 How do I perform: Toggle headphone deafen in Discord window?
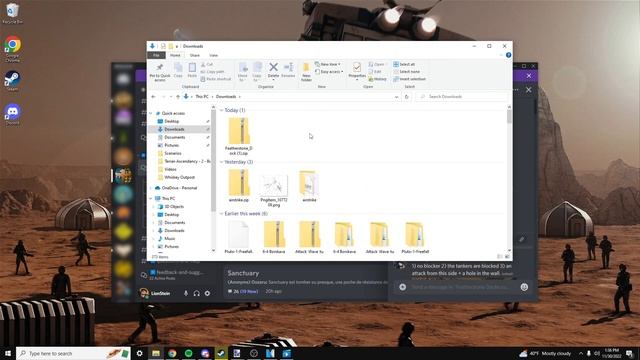197,293
